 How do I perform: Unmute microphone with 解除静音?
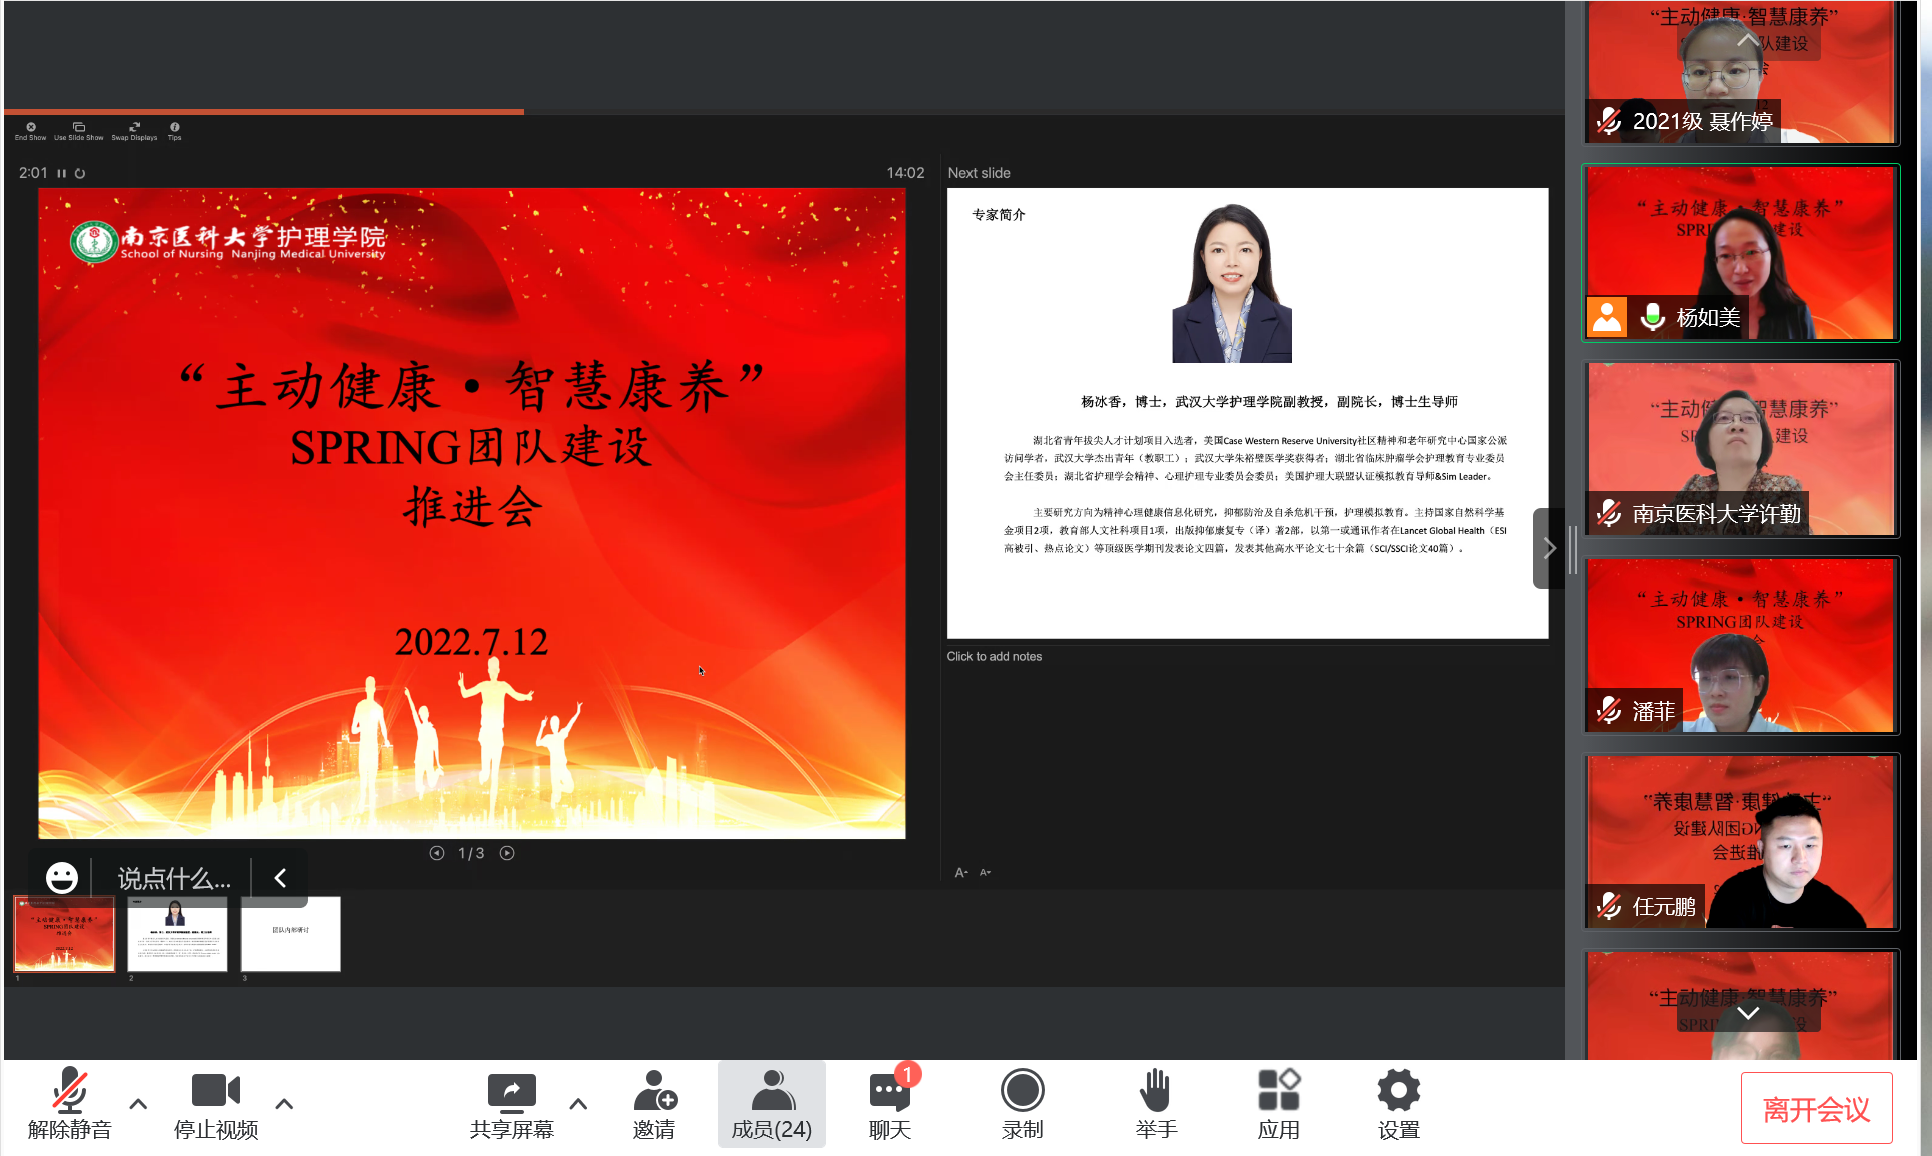point(69,1092)
